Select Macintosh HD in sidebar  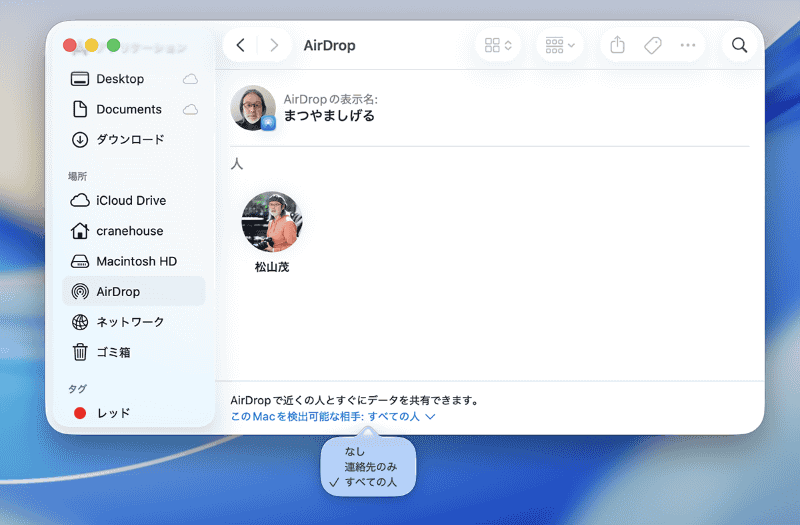[x=134, y=261]
